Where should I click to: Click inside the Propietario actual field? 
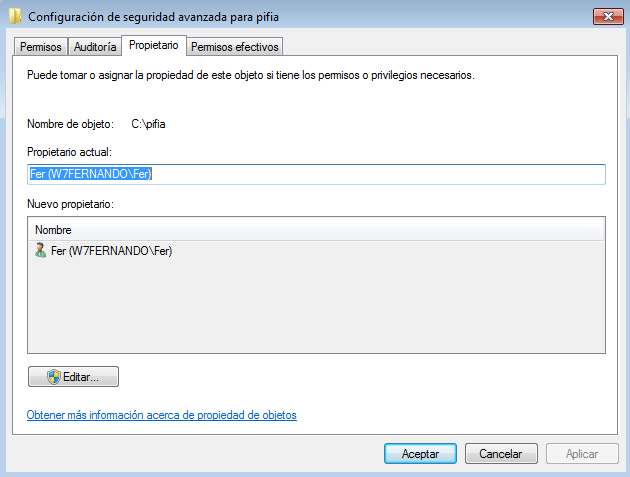click(316, 174)
